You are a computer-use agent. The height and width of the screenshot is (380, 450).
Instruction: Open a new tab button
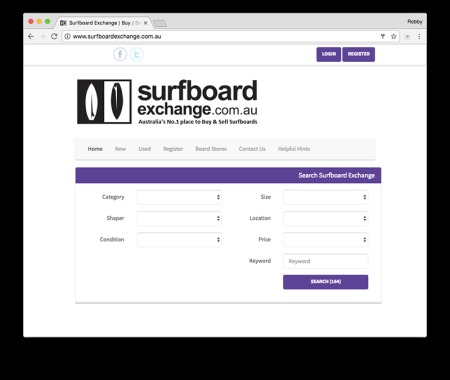[x=160, y=23]
